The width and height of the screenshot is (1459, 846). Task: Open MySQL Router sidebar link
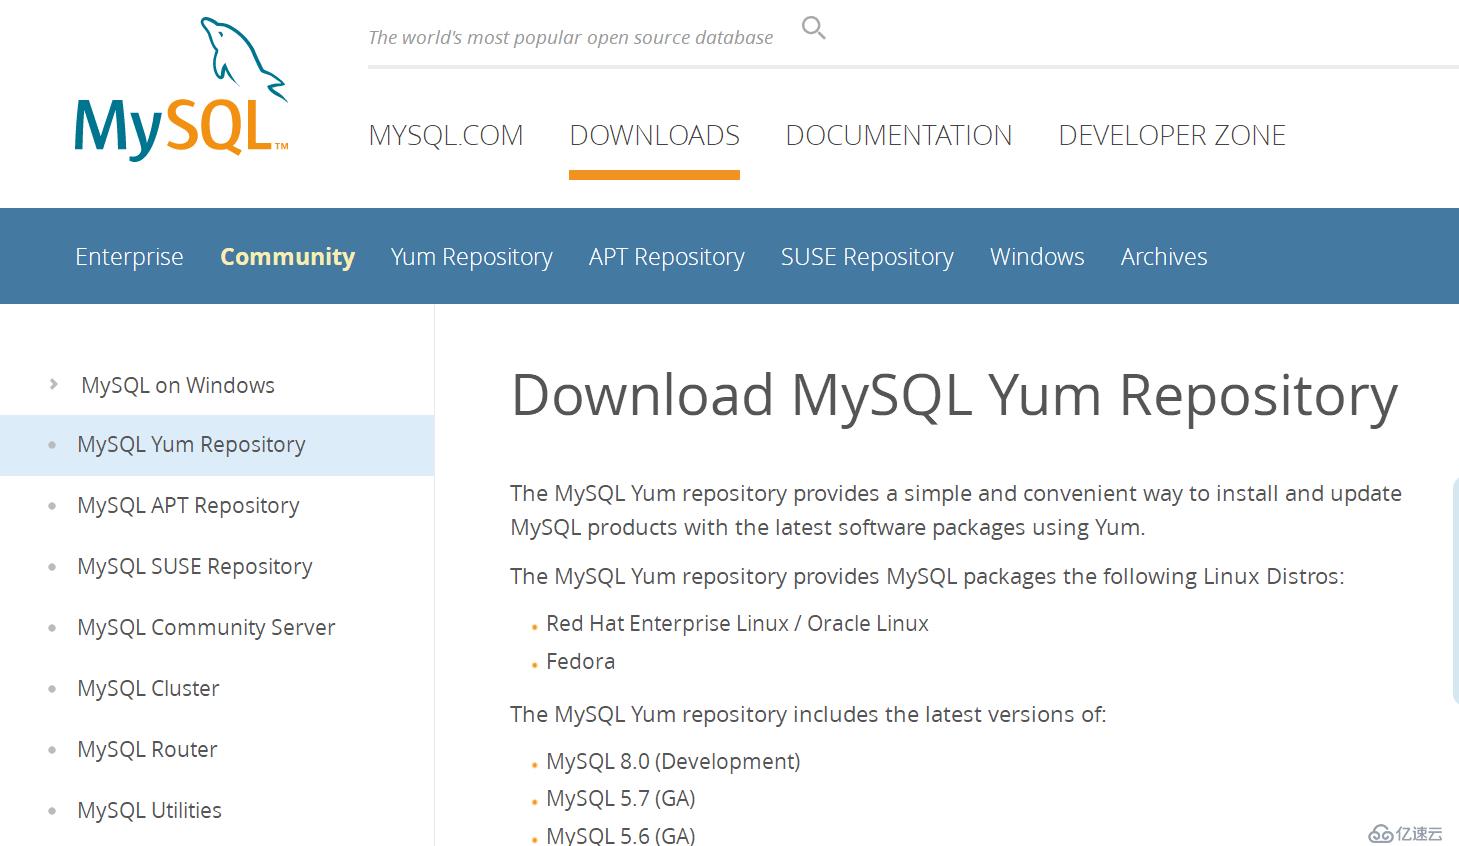click(147, 749)
